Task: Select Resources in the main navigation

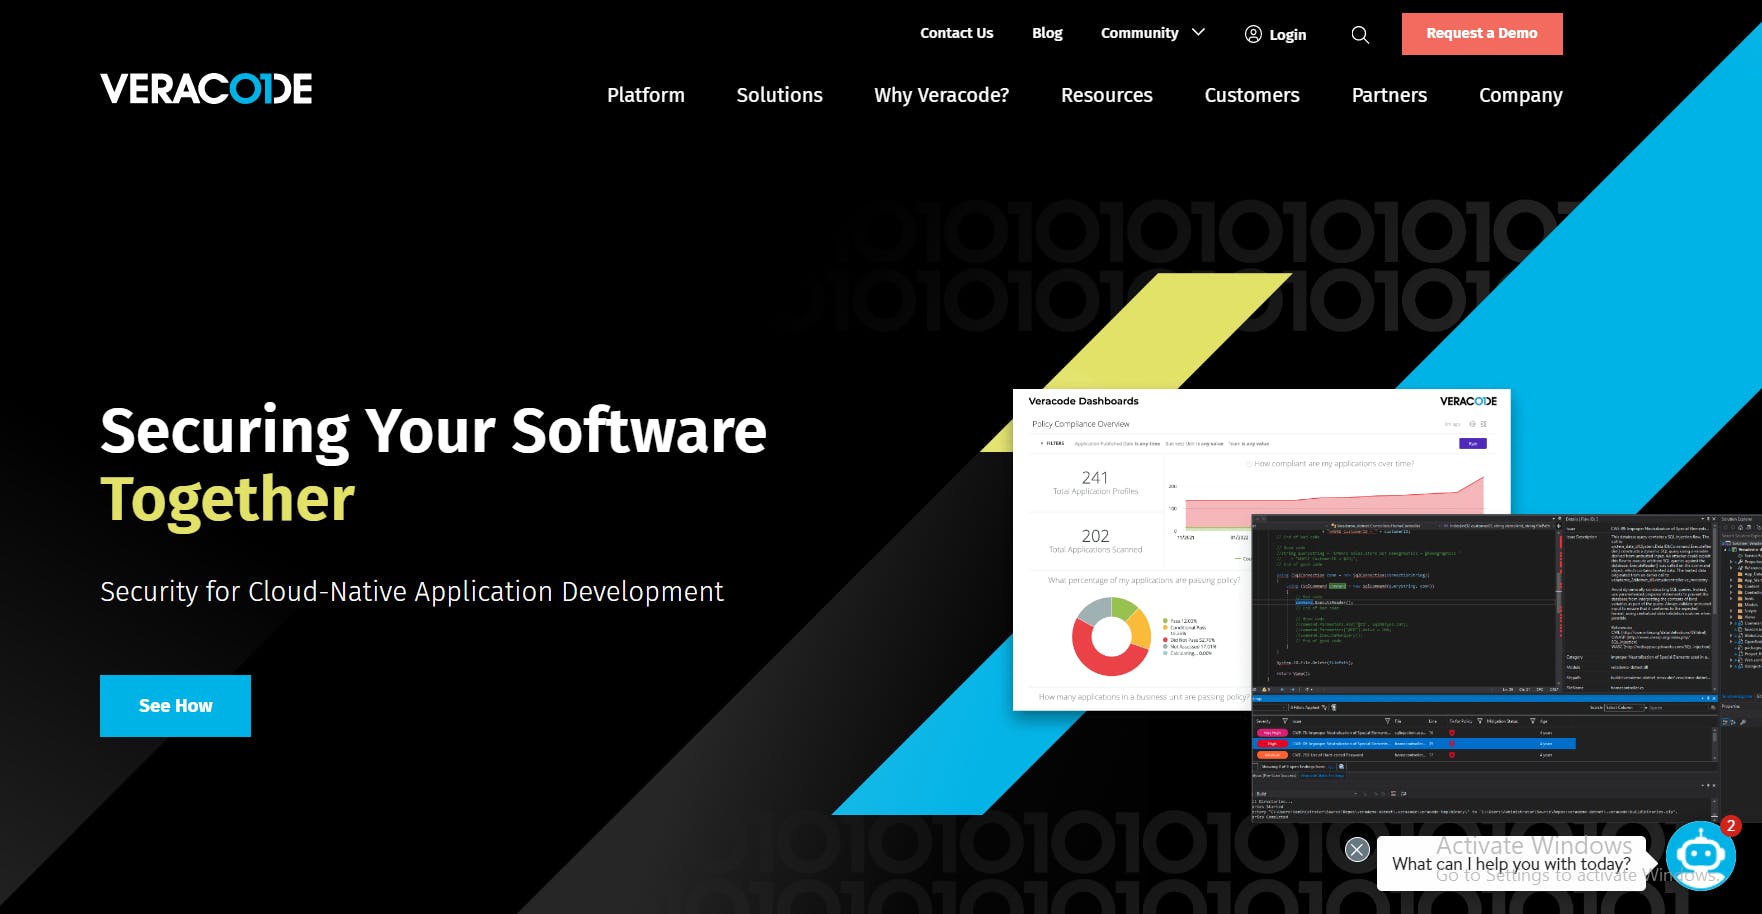Action: 1107,95
